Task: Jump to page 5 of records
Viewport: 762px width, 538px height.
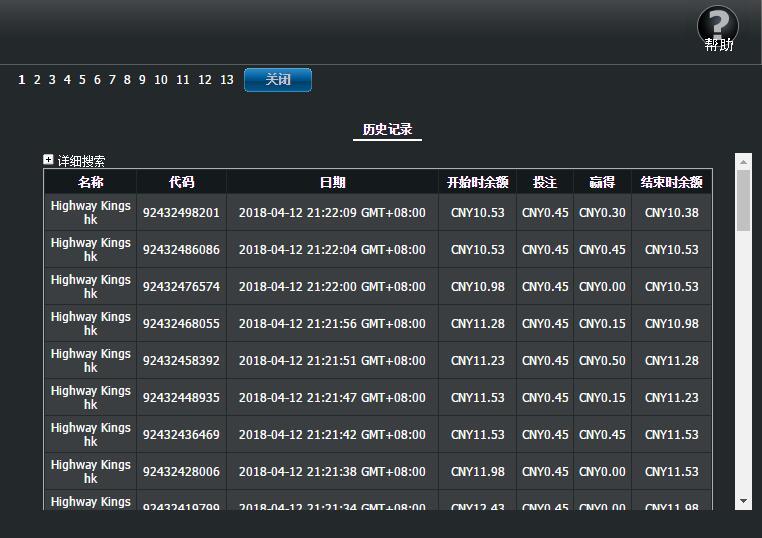Action: (82, 80)
